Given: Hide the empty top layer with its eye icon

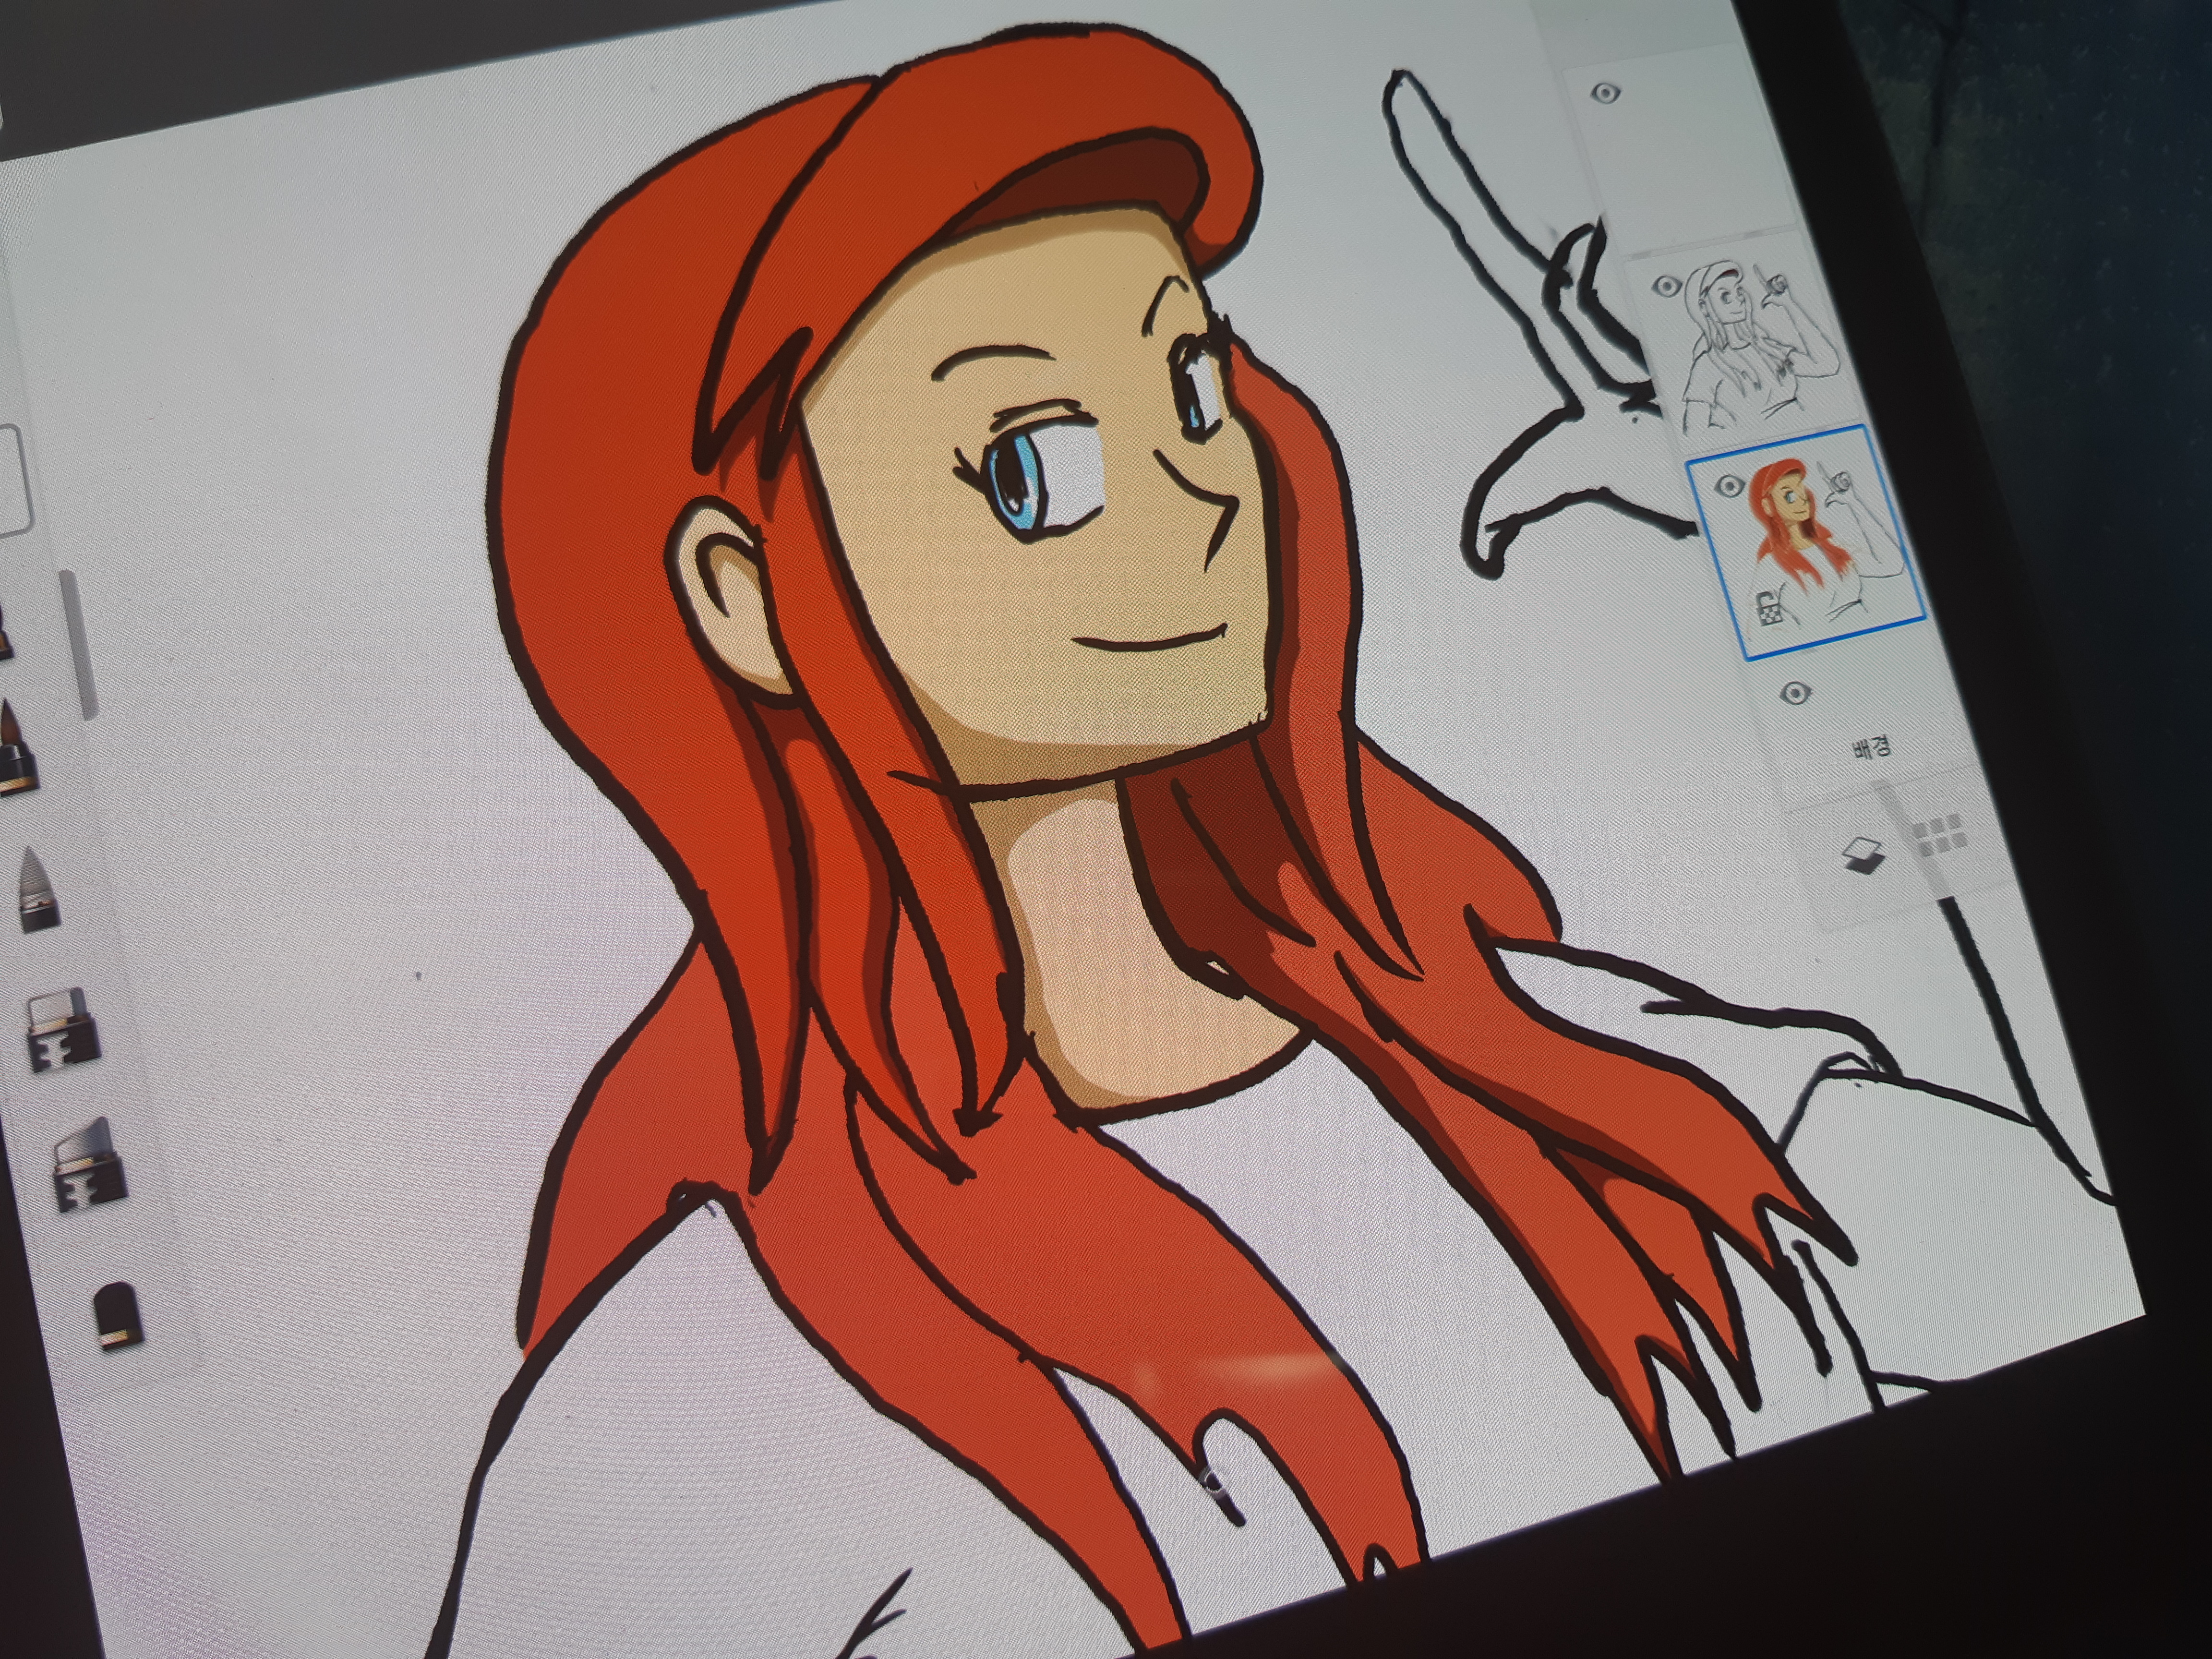Looking at the screenshot, I should (1605, 94).
